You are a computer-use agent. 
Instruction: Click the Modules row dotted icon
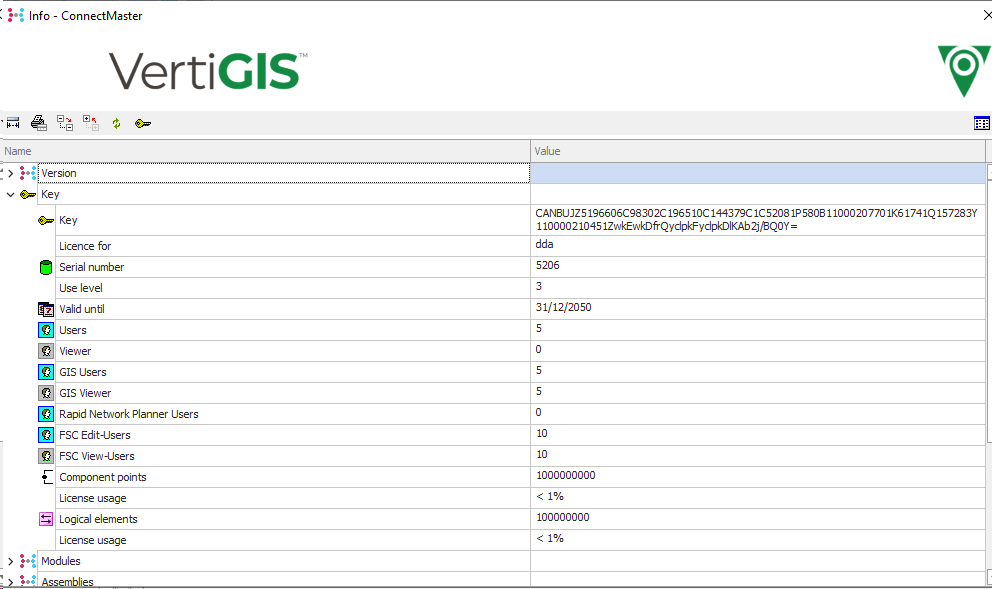coord(28,561)
